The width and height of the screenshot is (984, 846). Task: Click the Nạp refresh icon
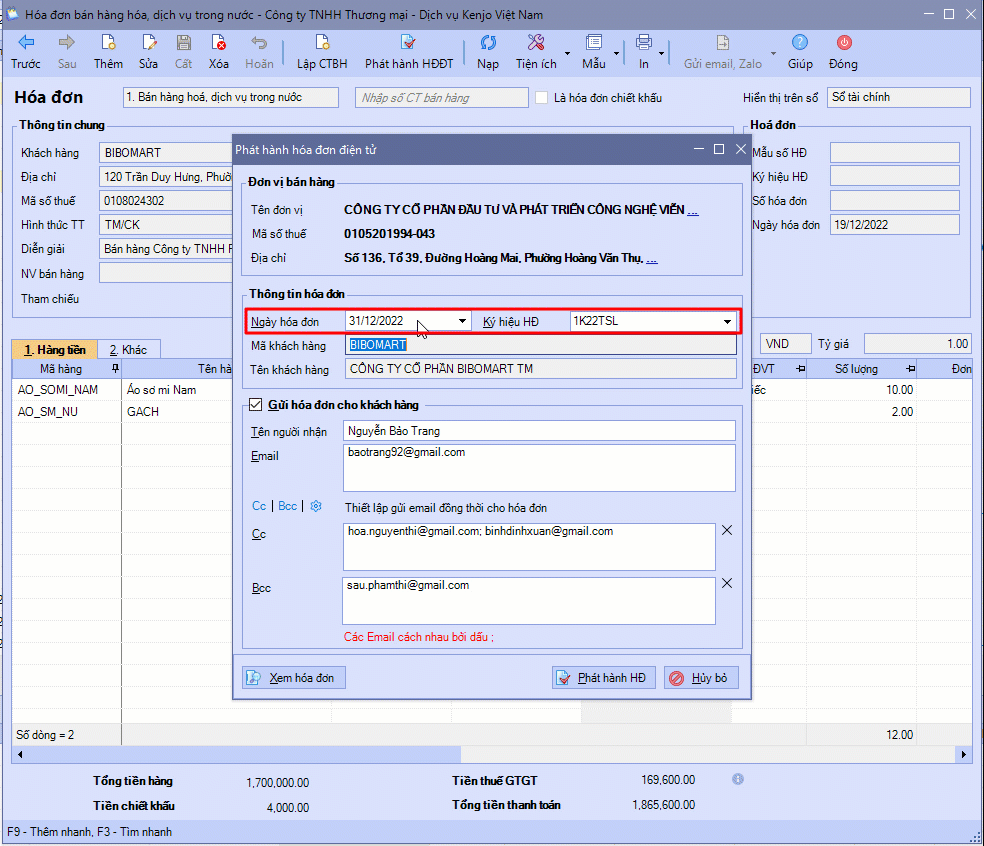[488, 43]
